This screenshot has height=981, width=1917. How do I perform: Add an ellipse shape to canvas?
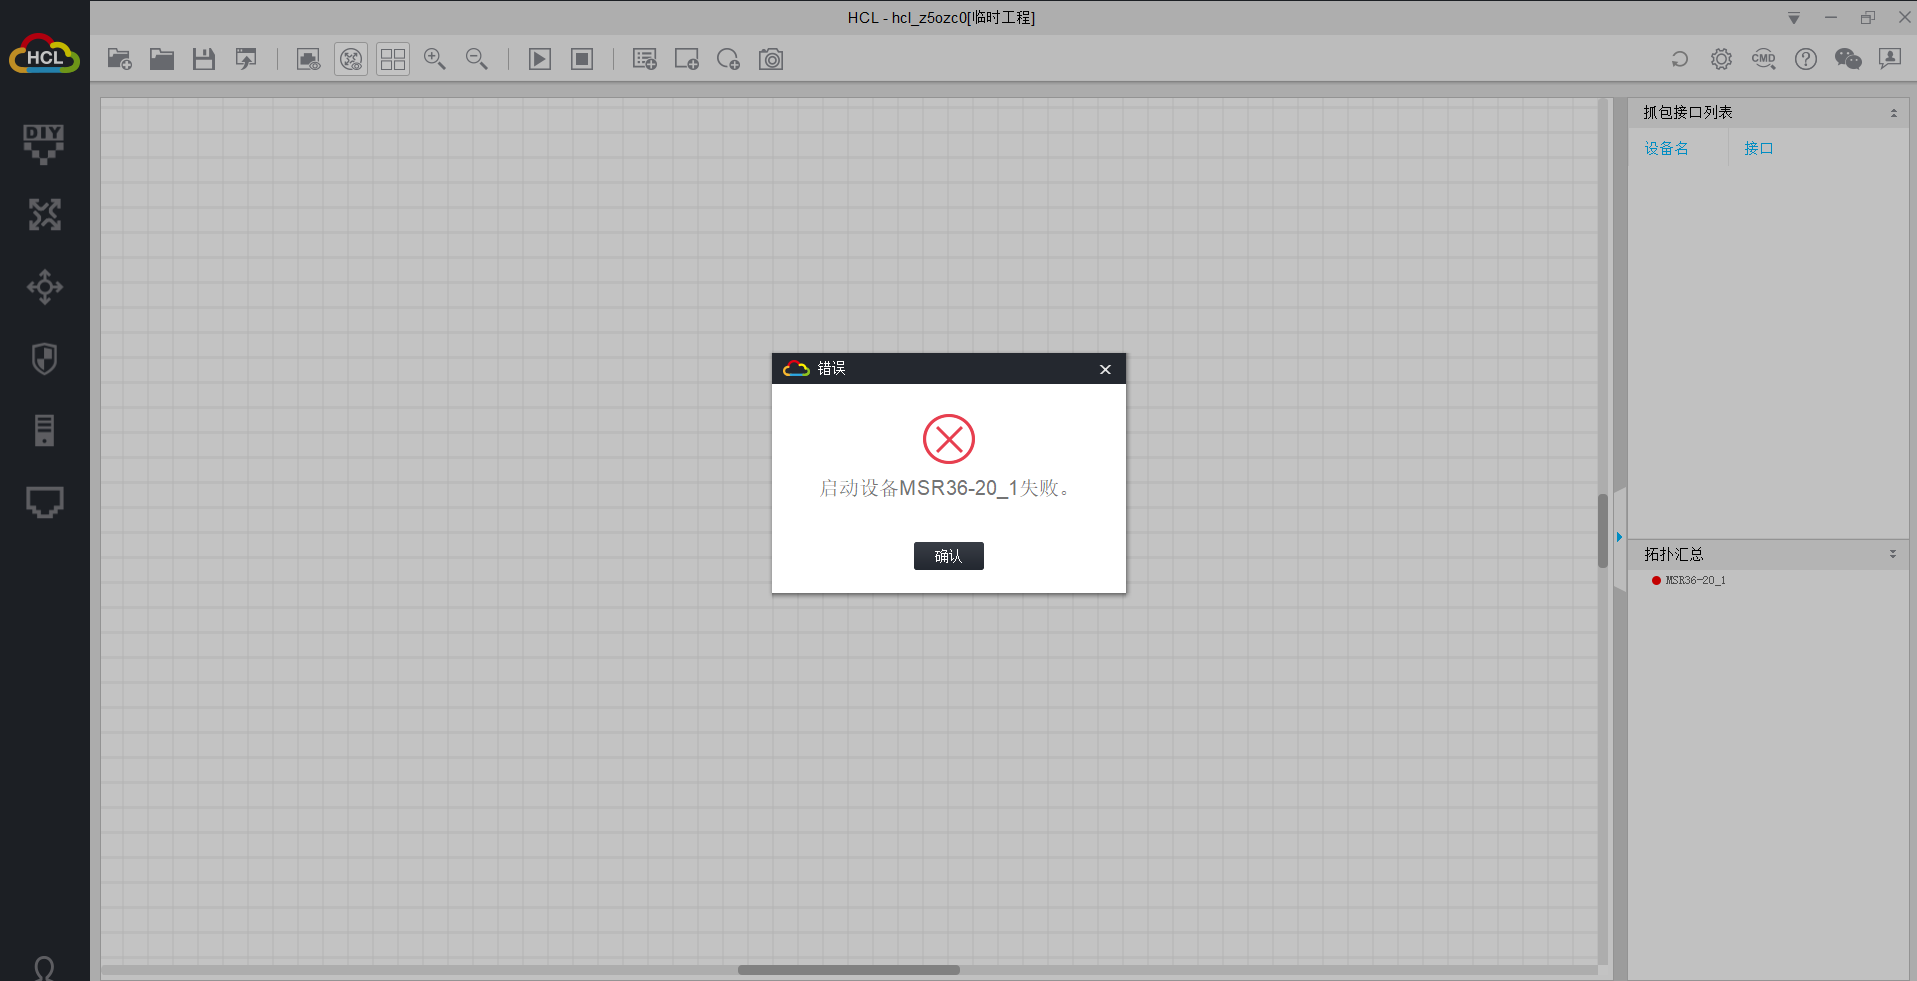pyautogui.click(x=729, y=60)
